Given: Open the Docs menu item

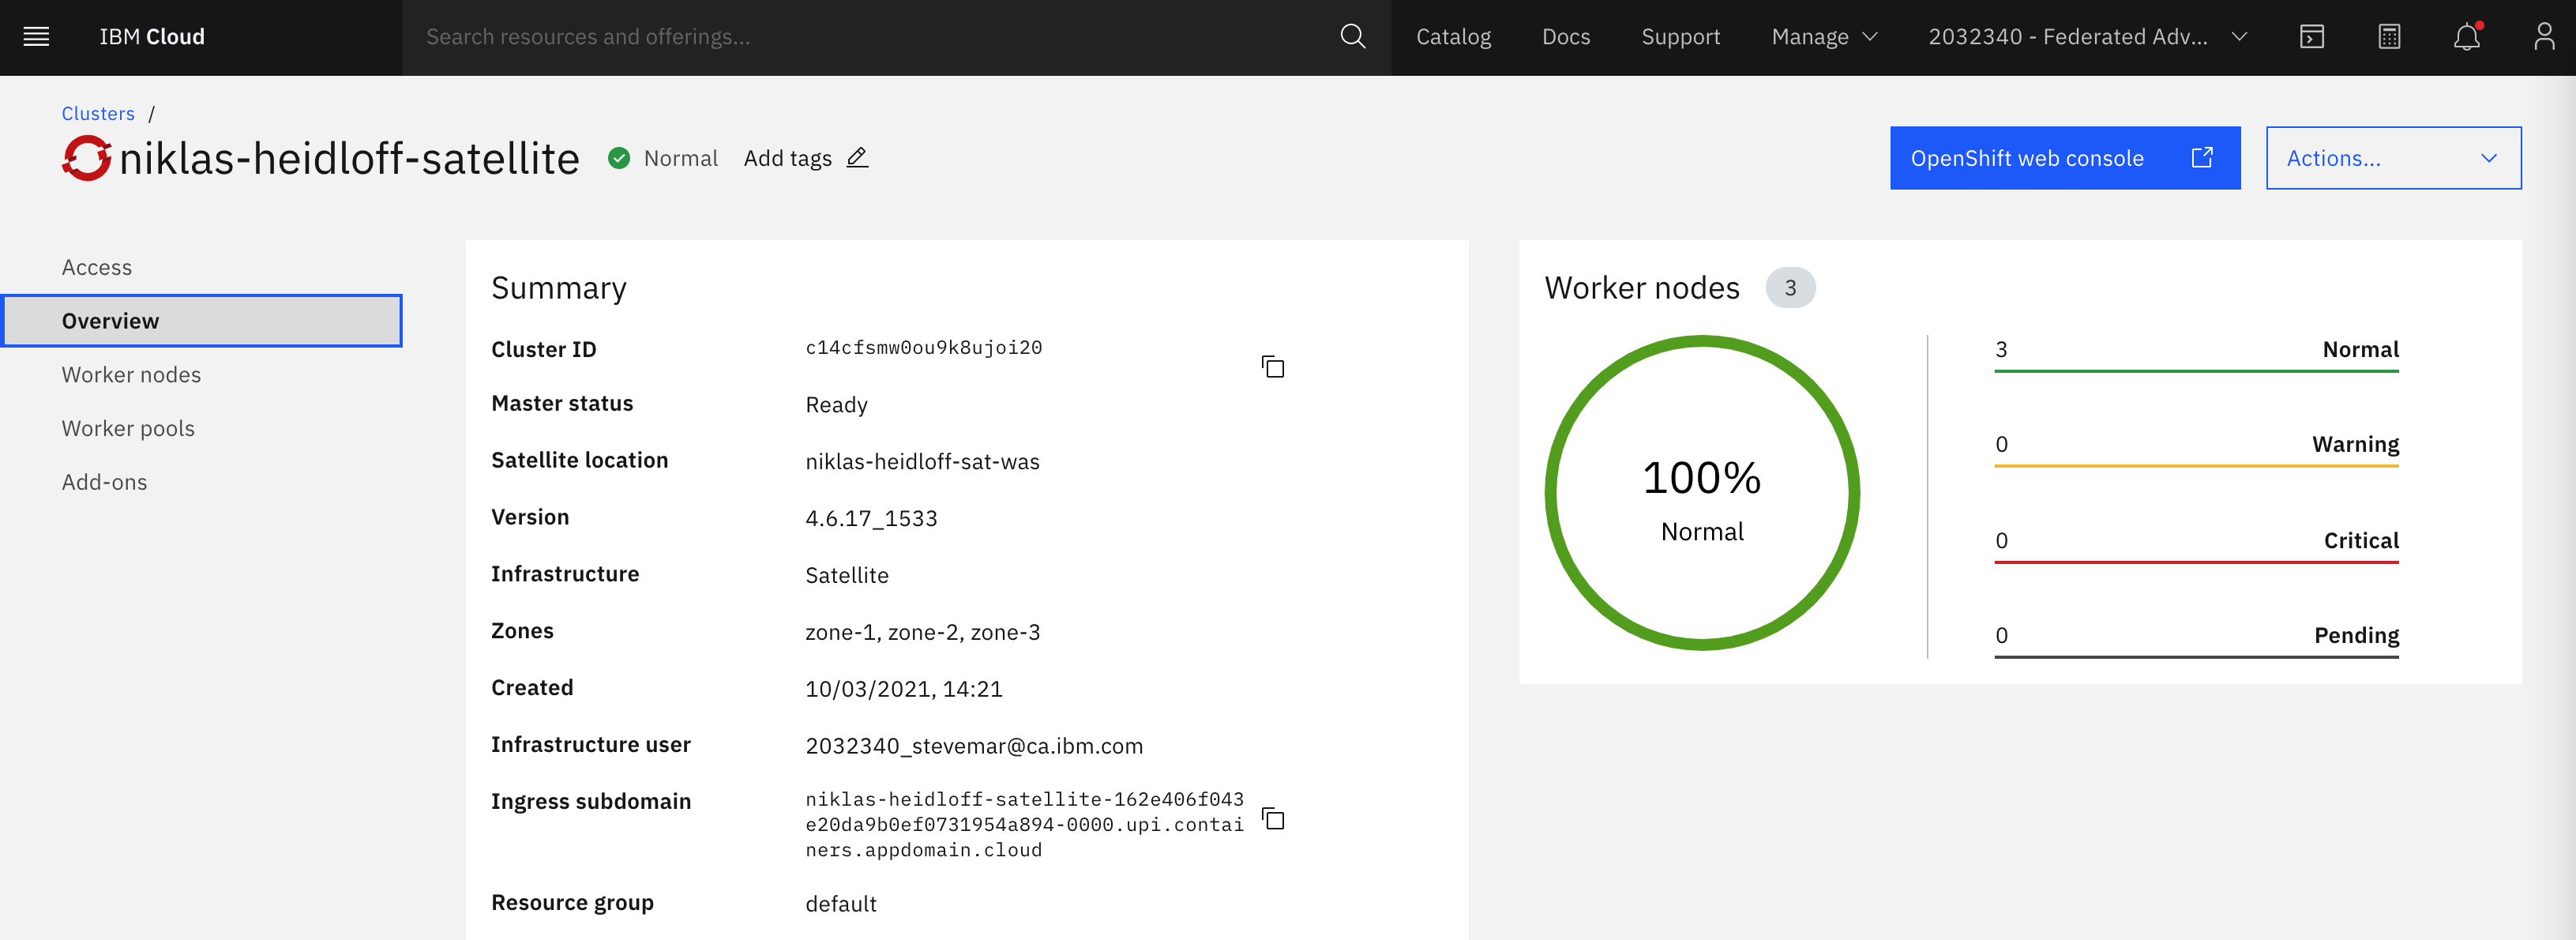Looking at the screenshot, I should [1565, 37].
